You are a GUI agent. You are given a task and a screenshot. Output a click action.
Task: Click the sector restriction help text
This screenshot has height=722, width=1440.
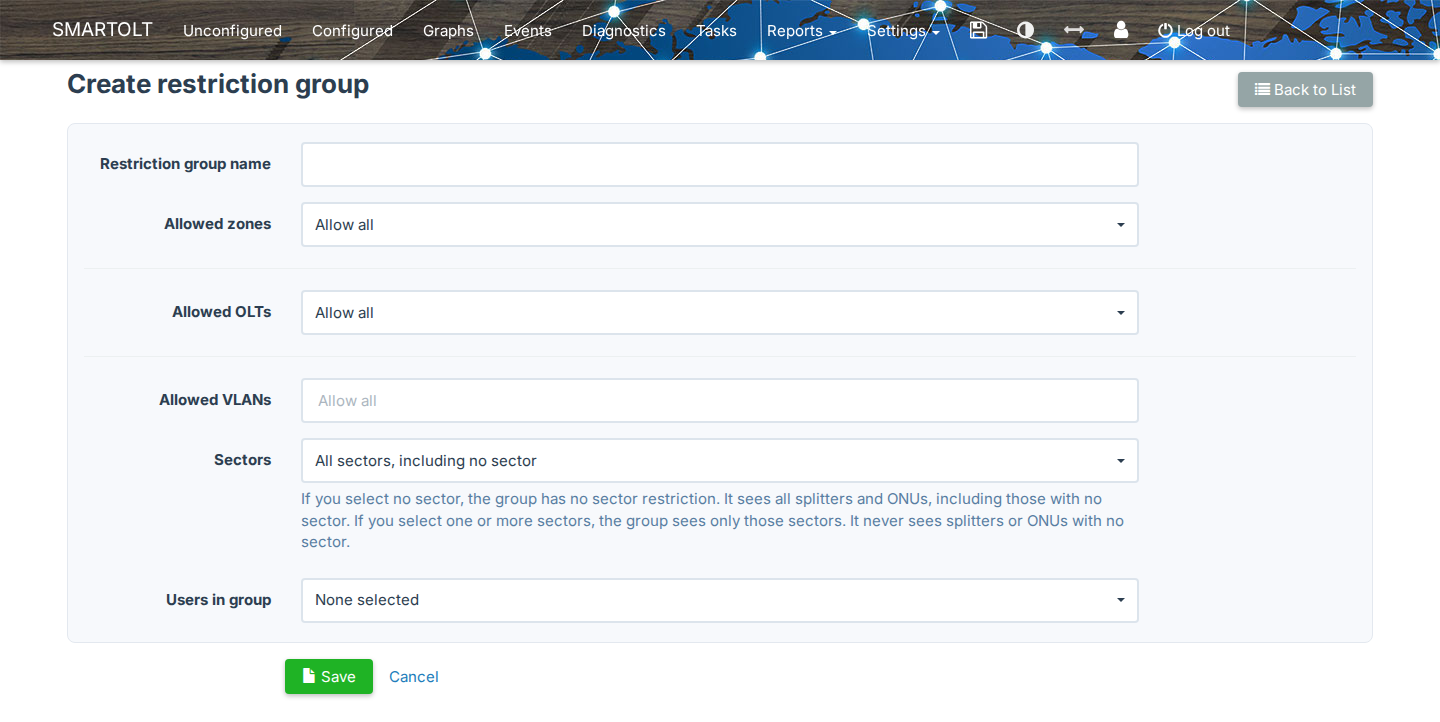coord(713,520)
